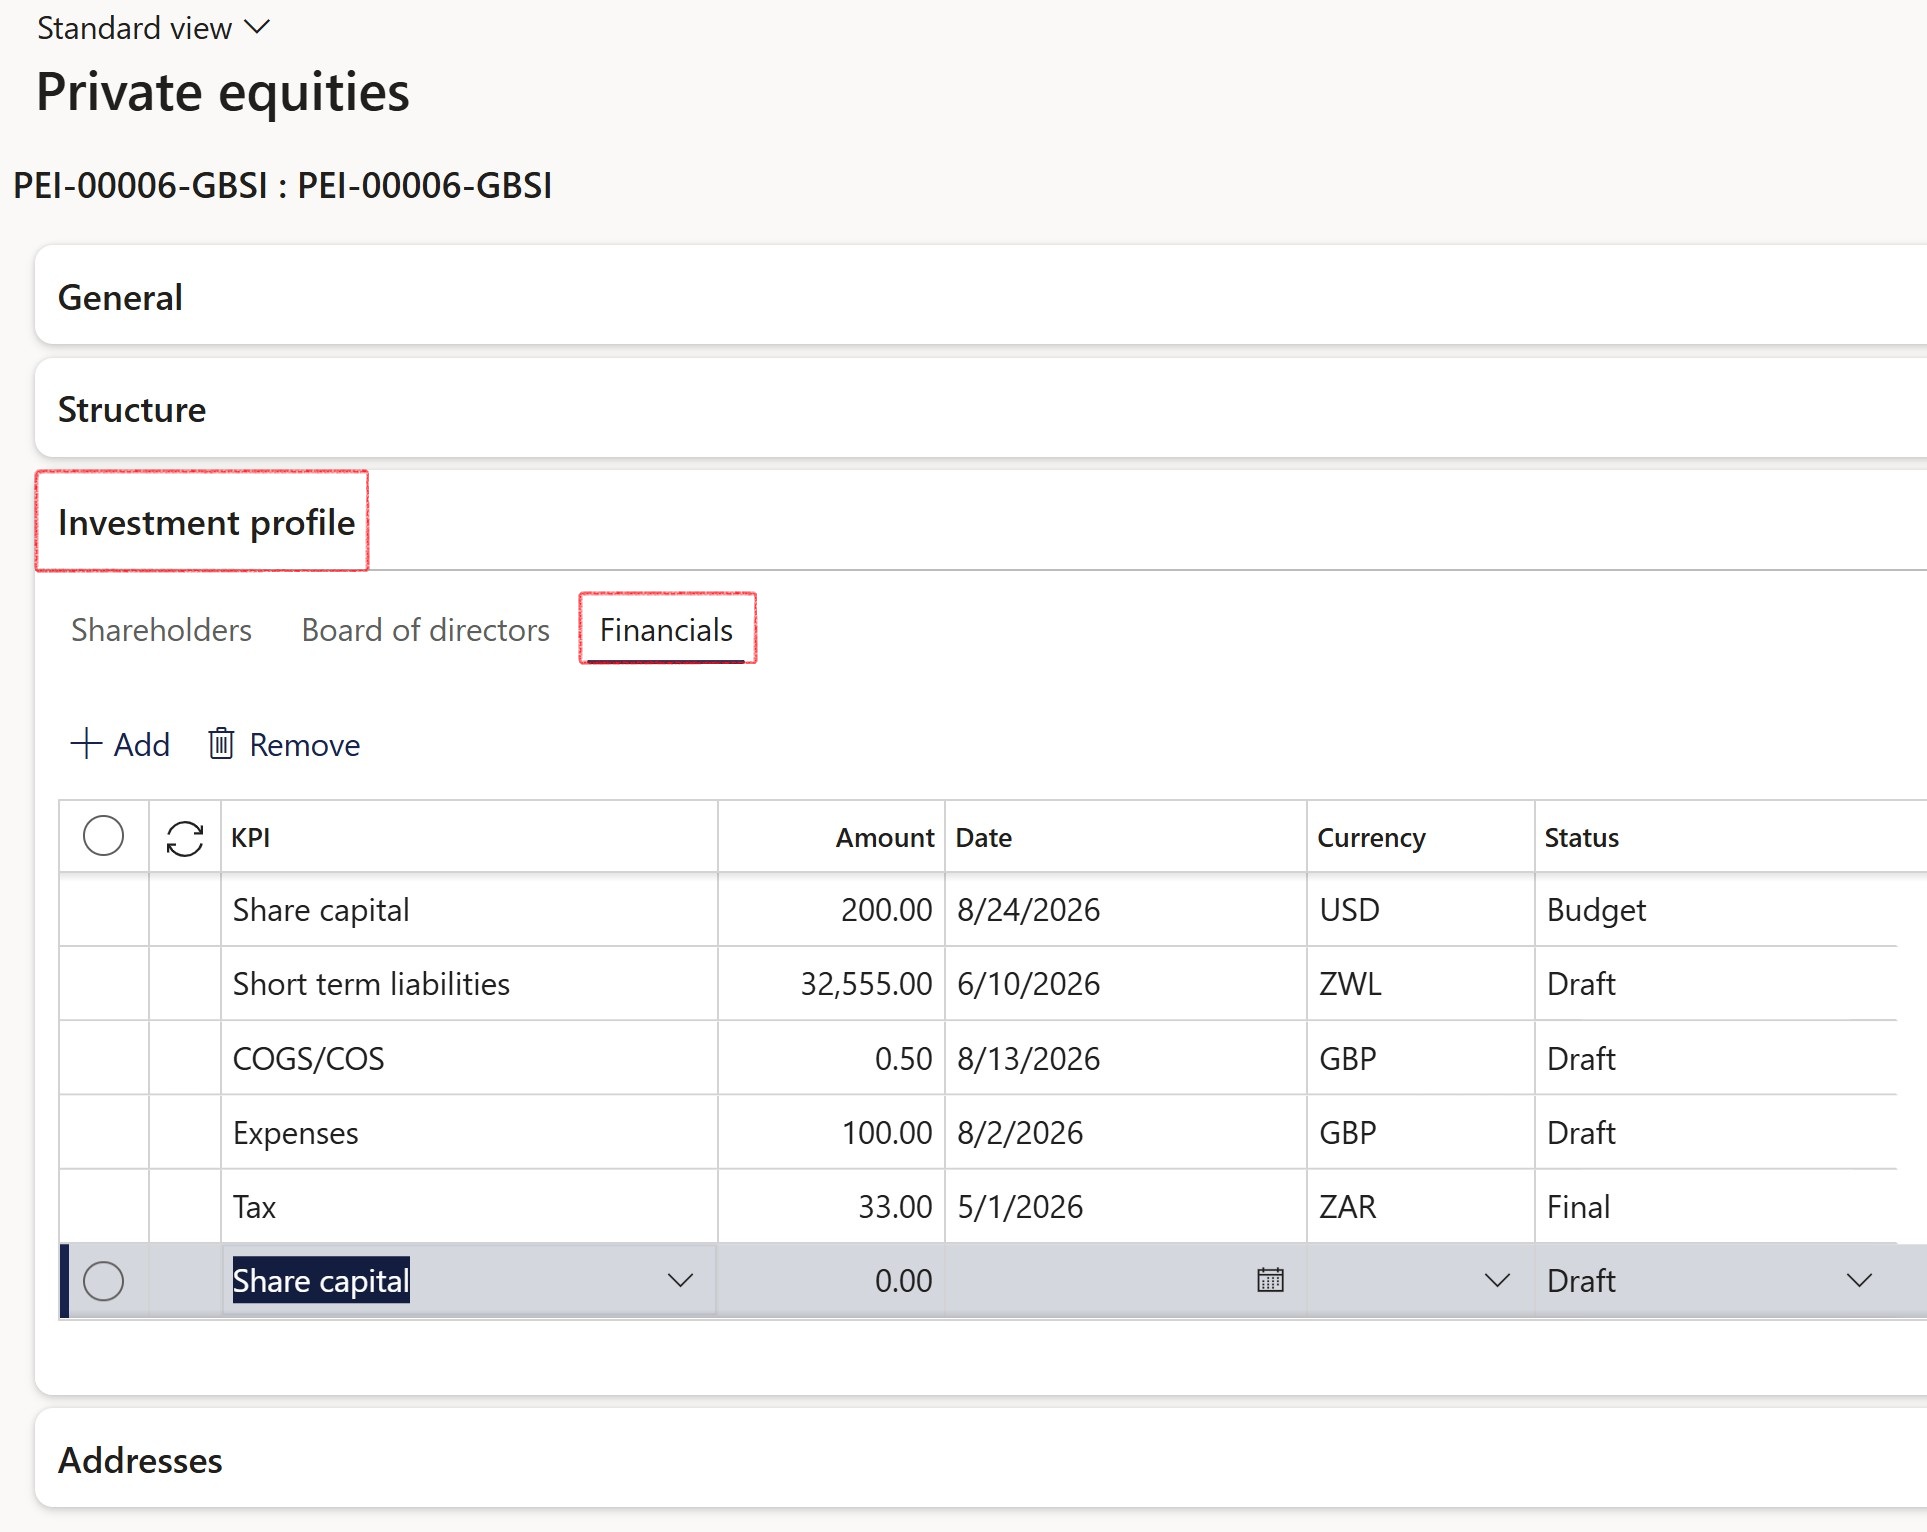
Task: Open the calendar date picker icon
Action: coord(1270,1281)
